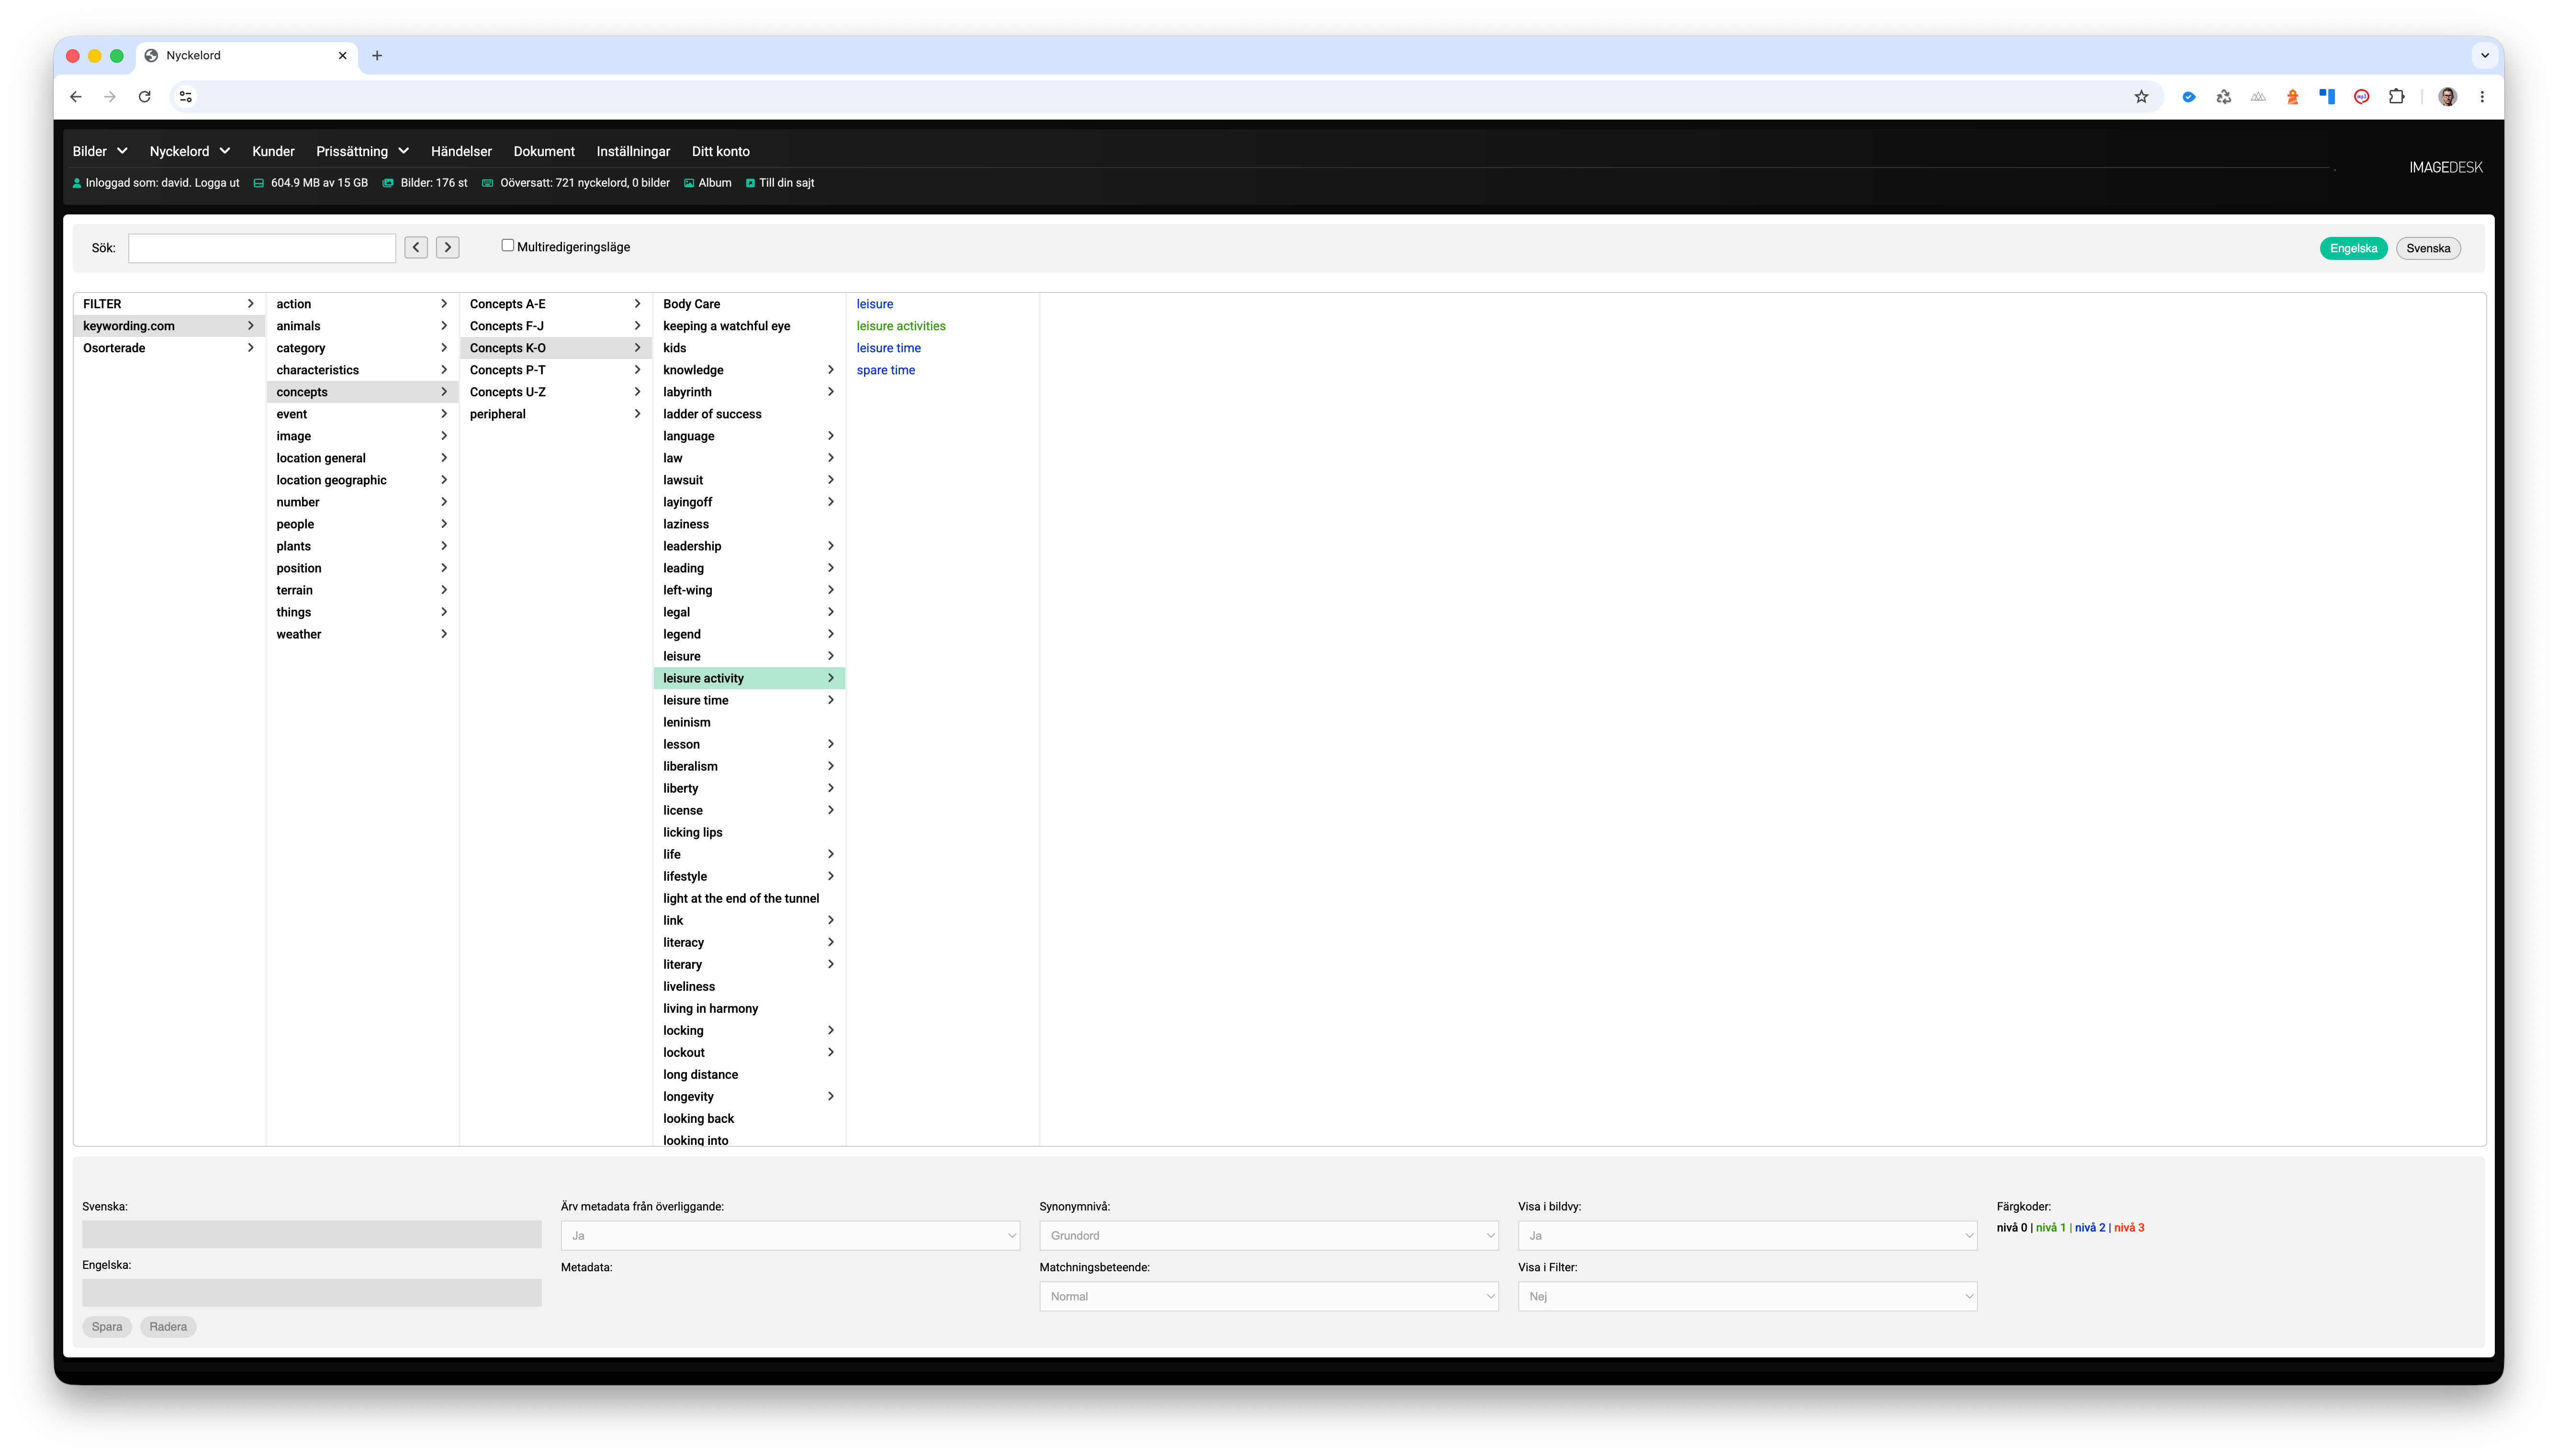
Task: Click the user icon beside Inloggad som
Action: click(x=77, y=183)
